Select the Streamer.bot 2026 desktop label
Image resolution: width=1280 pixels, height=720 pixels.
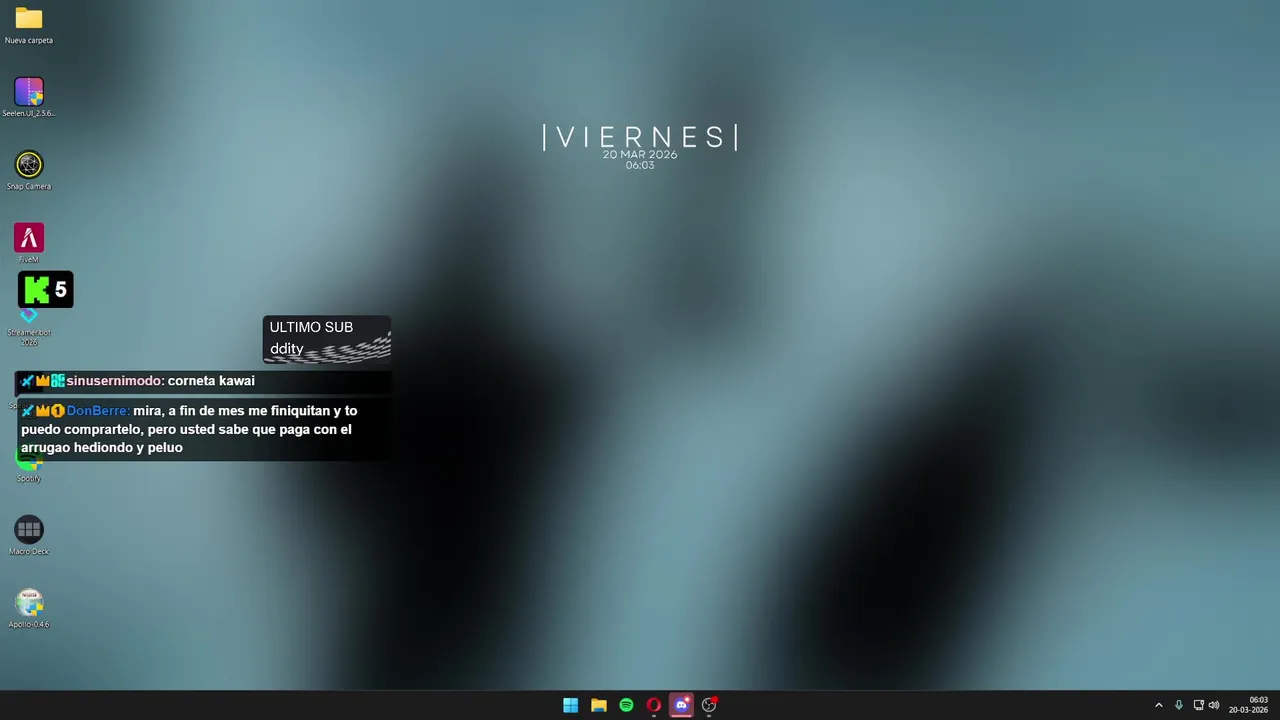tap(29, 337)
